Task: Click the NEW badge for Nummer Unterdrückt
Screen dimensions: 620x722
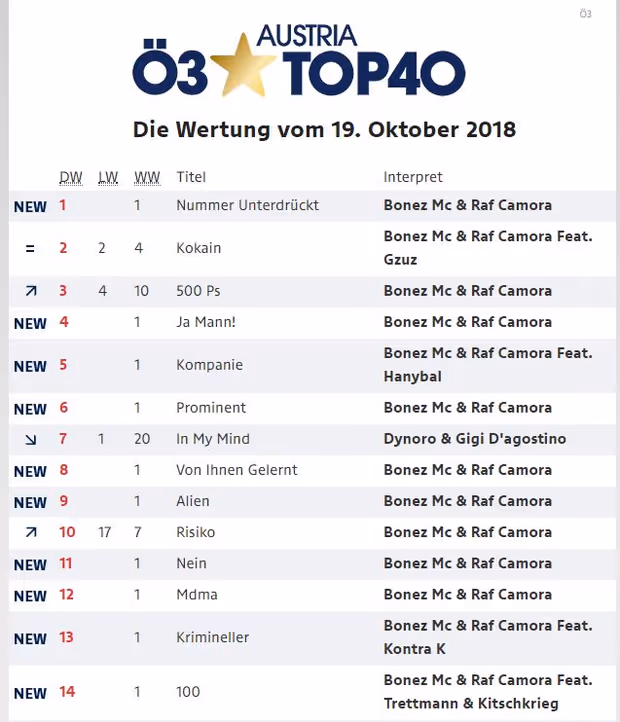Action: click(x=30, y=206)
